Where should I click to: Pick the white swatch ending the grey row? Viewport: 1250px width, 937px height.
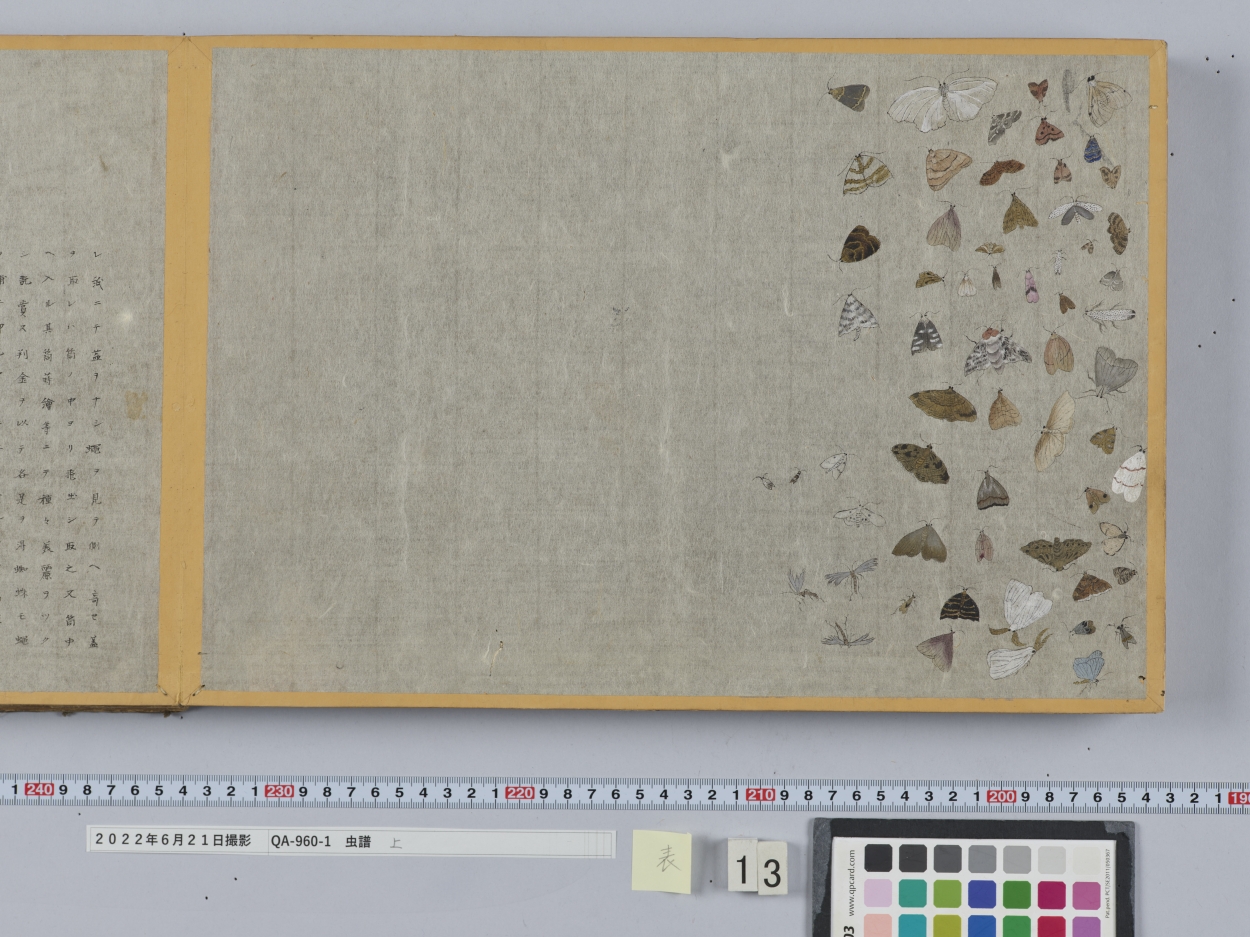pos(1086,860)
